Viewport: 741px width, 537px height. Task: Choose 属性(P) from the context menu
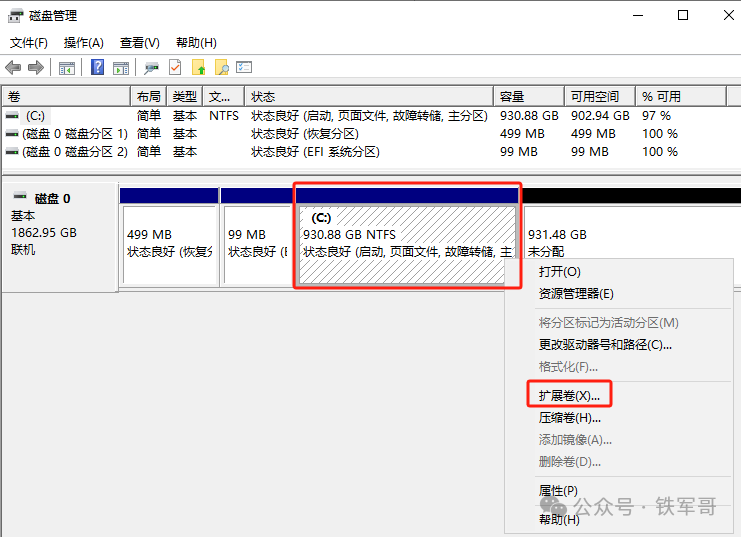[558, 491]
